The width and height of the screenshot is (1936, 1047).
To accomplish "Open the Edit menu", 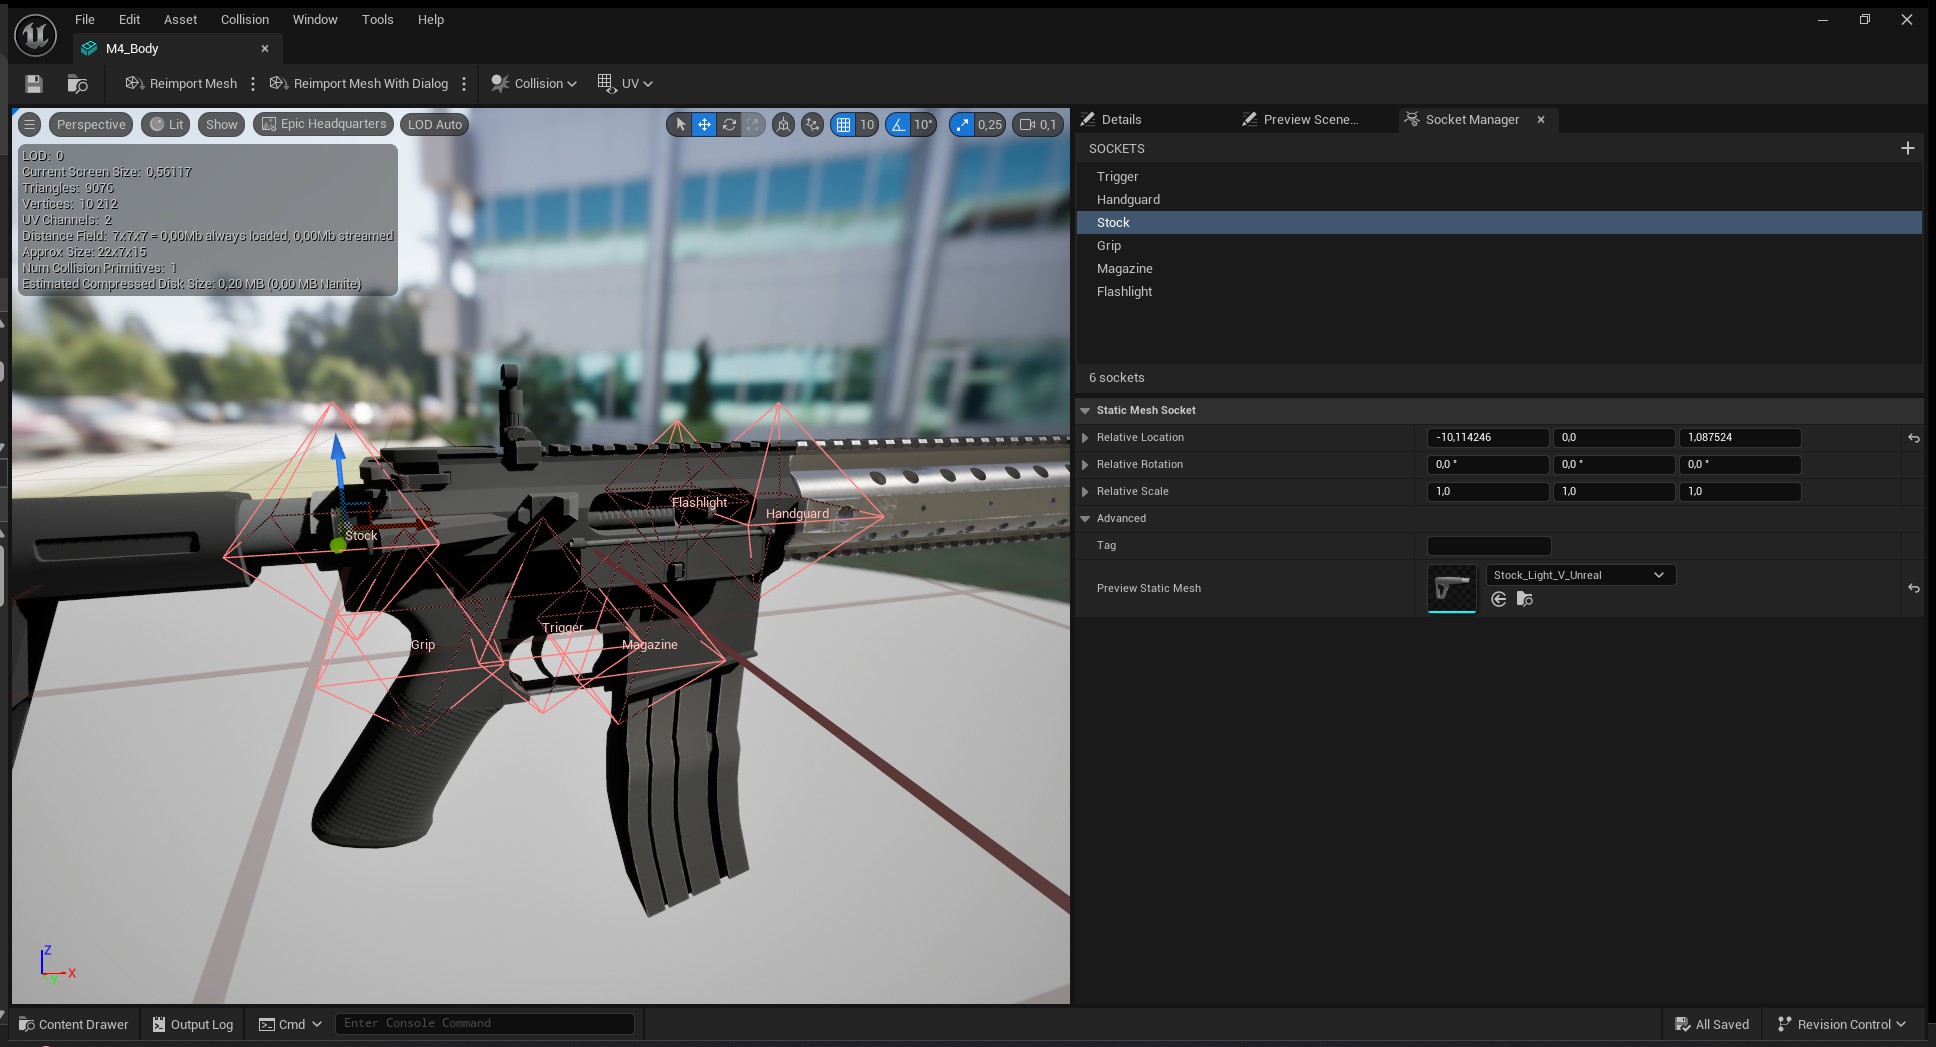I will (129, 19).
